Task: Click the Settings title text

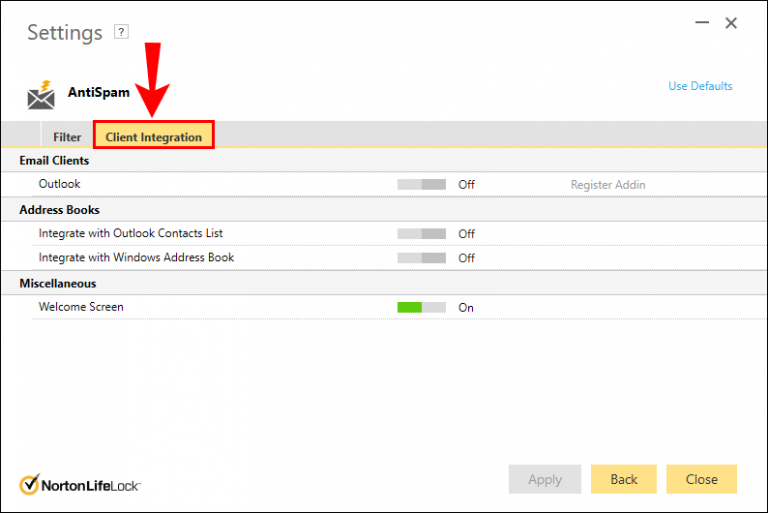Action: (65, 33)
